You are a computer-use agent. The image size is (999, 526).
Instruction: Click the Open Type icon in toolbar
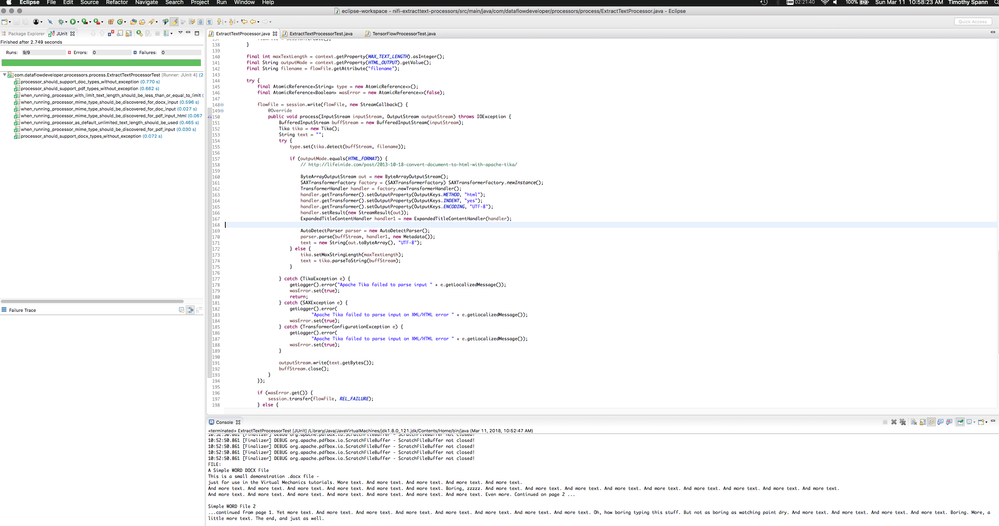click(133, 22)
